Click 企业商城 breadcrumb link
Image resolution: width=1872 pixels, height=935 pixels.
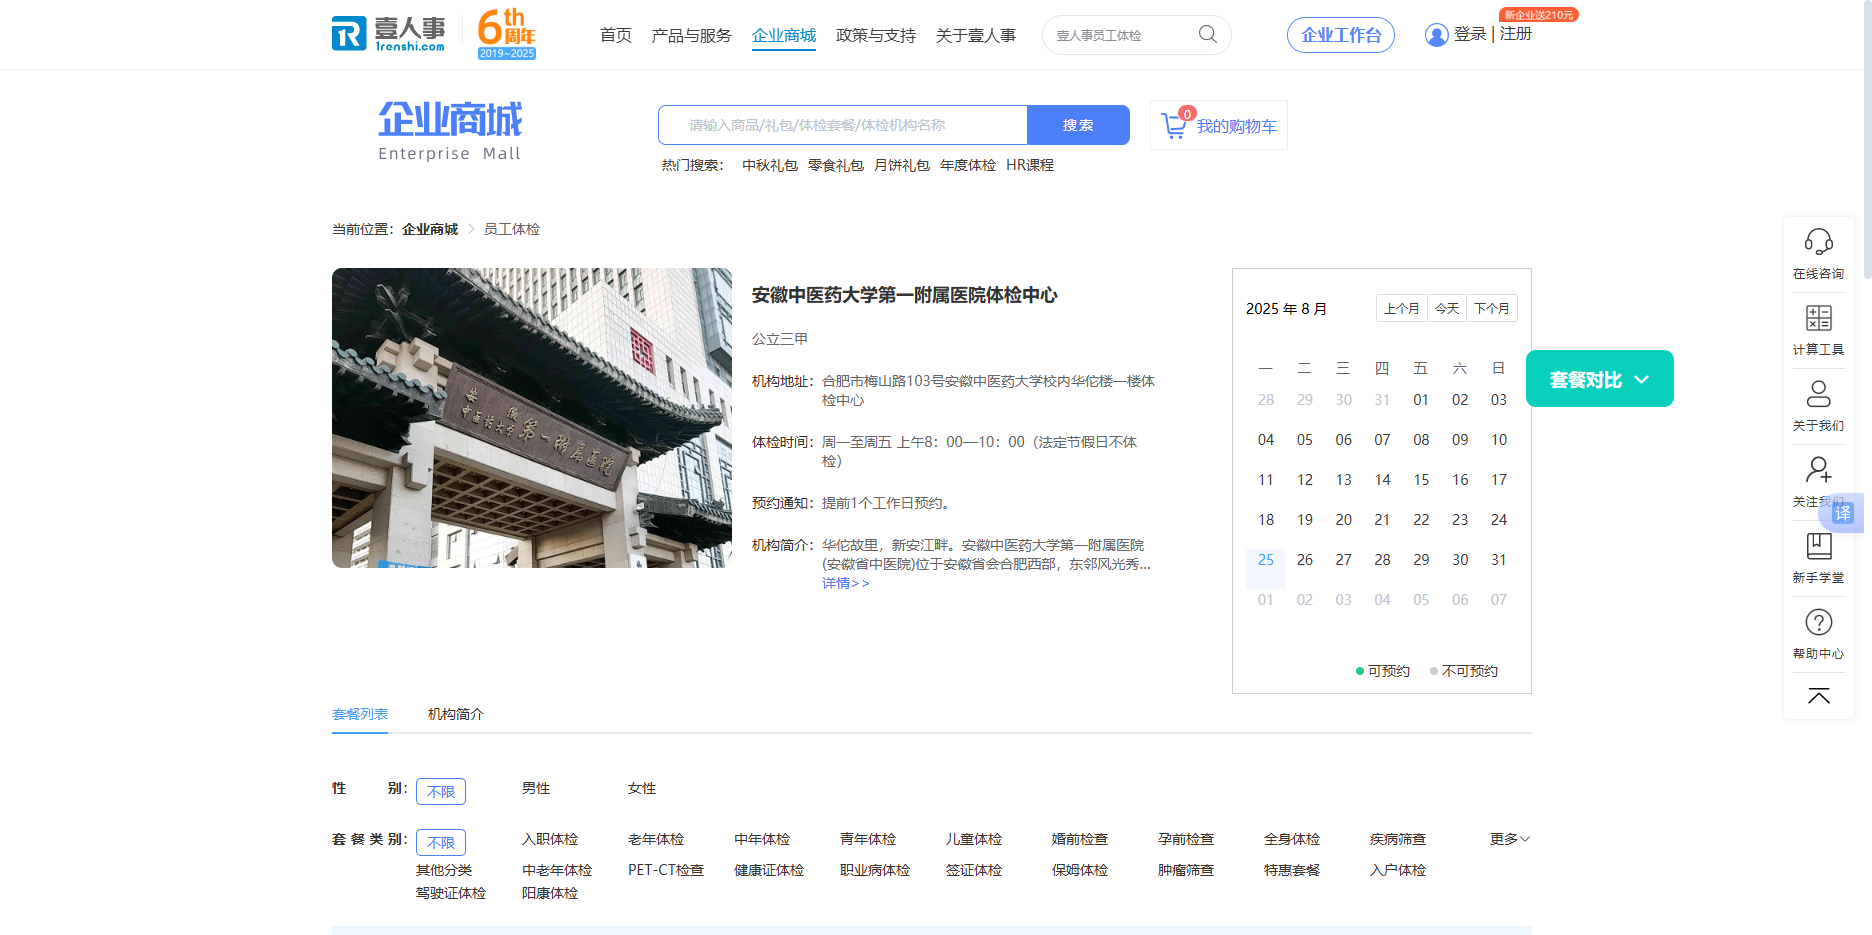(x=430, y=229)
